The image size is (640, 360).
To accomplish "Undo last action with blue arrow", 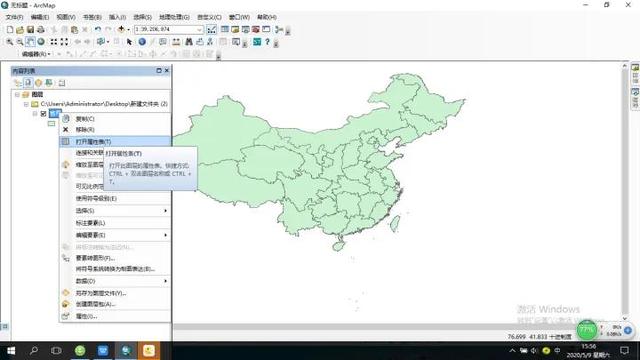I will tap(98, 29).
